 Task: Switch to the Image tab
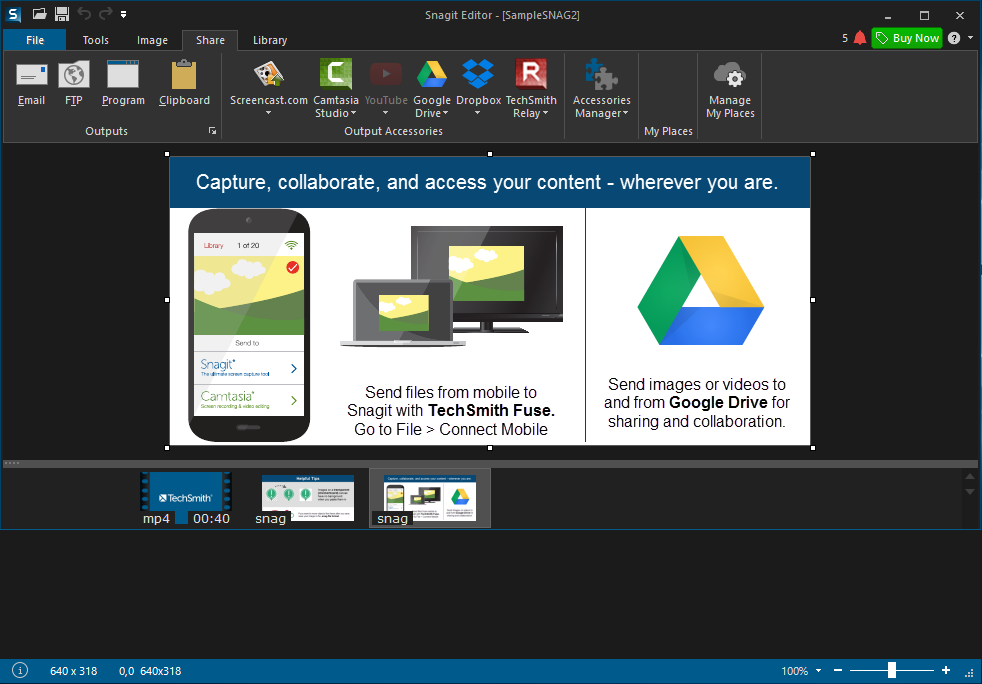pyautogui.click(x=152, y=40)
